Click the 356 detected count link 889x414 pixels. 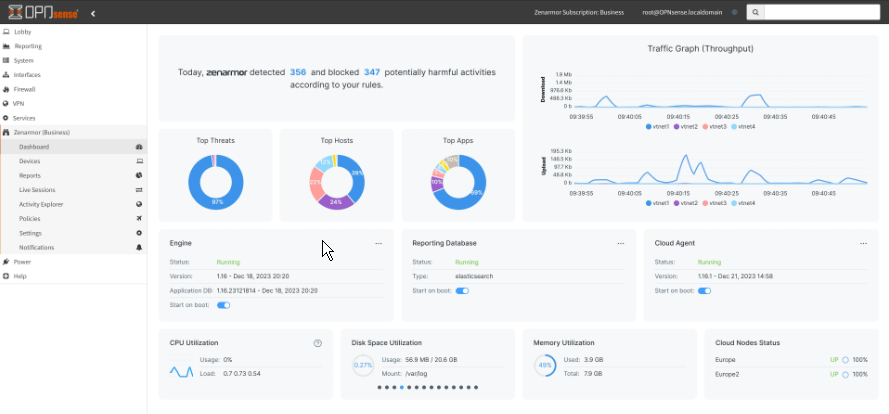point(298,73)
